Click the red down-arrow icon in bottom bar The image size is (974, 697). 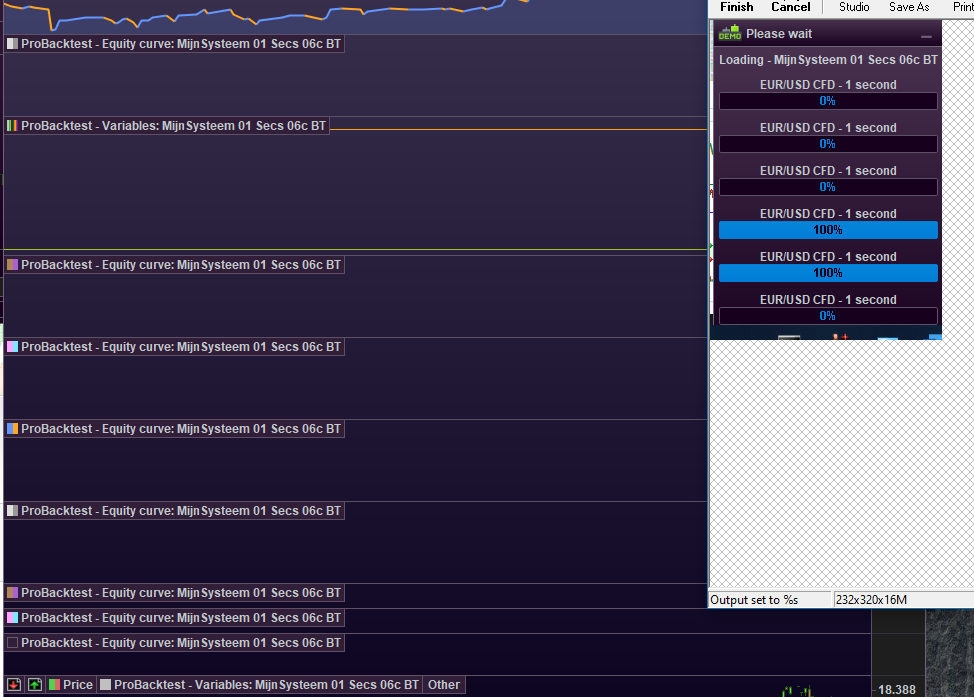click(x=14, y=685)
